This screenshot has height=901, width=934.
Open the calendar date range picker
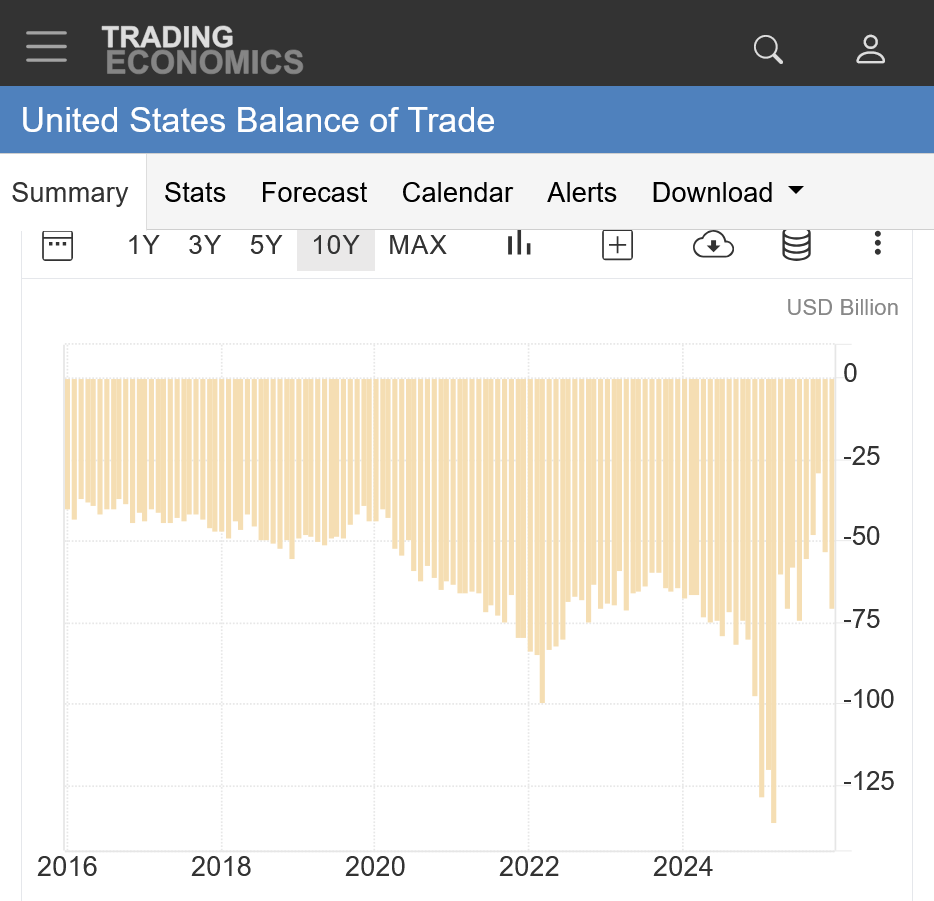click(58, 245)
